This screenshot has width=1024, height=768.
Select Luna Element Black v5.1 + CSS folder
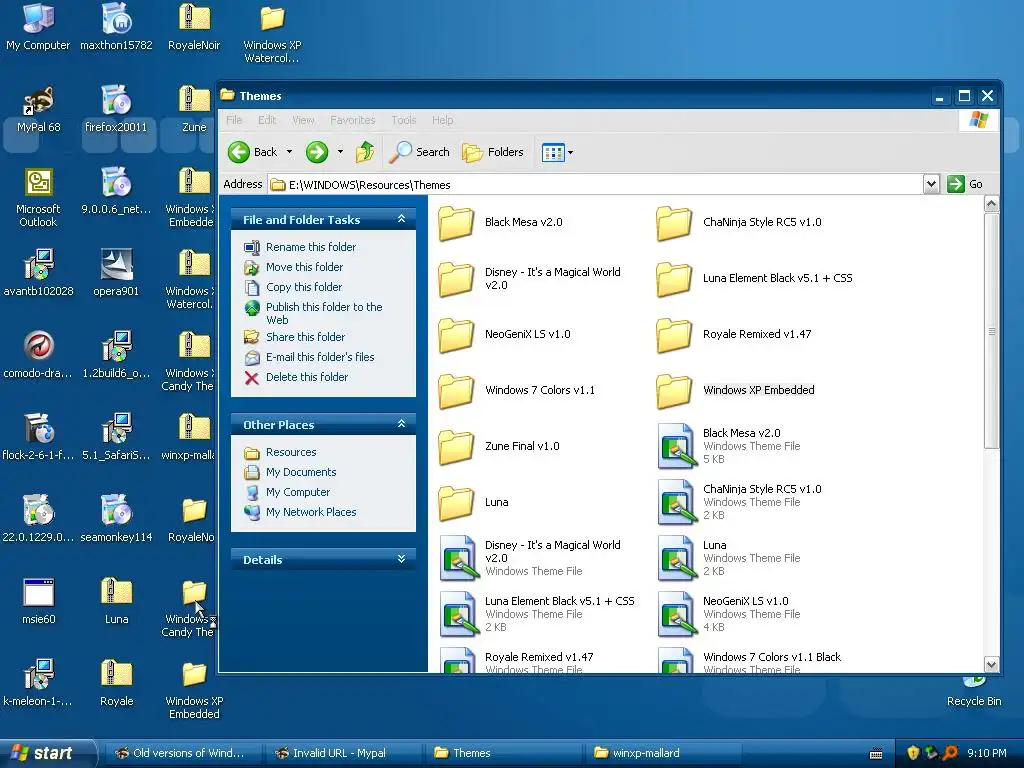tap(674, 279)
